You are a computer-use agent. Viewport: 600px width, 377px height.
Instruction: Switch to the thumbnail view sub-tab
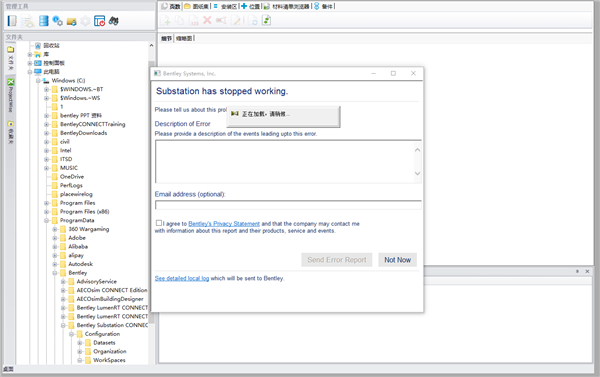[184, 38]
